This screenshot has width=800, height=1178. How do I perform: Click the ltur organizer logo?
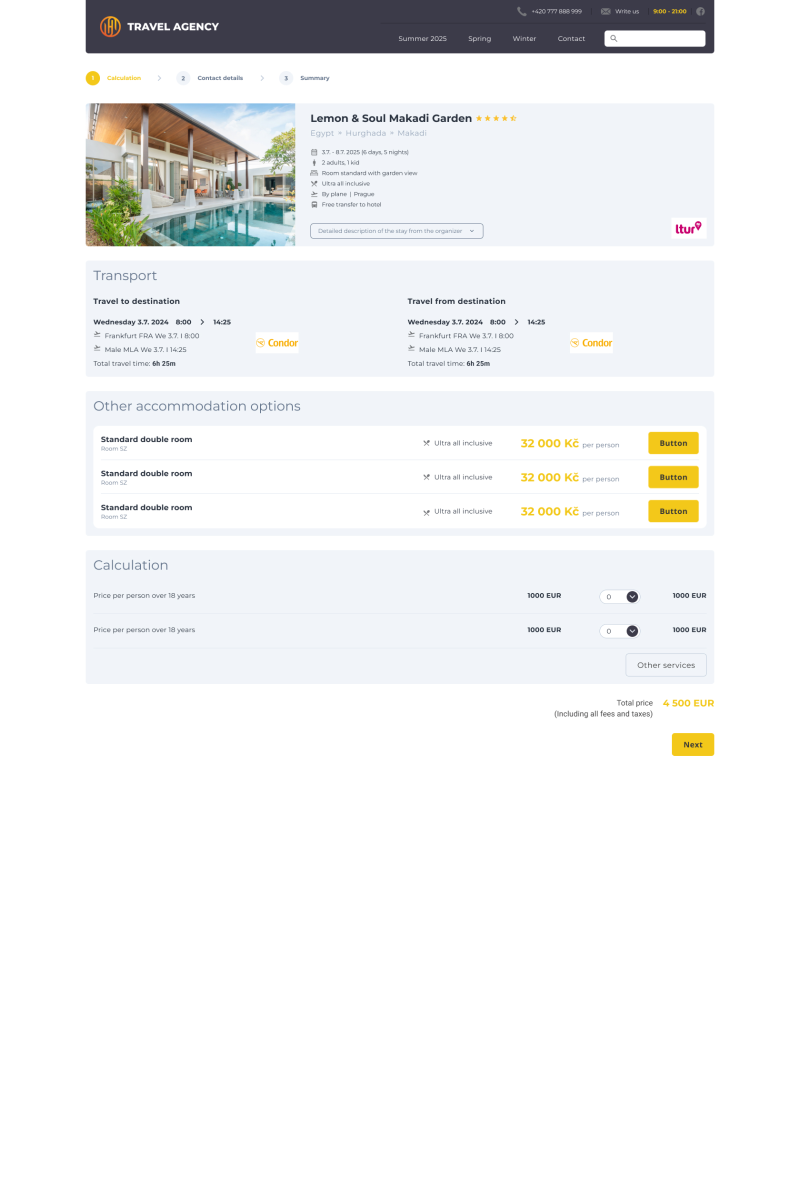click(x=688, y=228)
